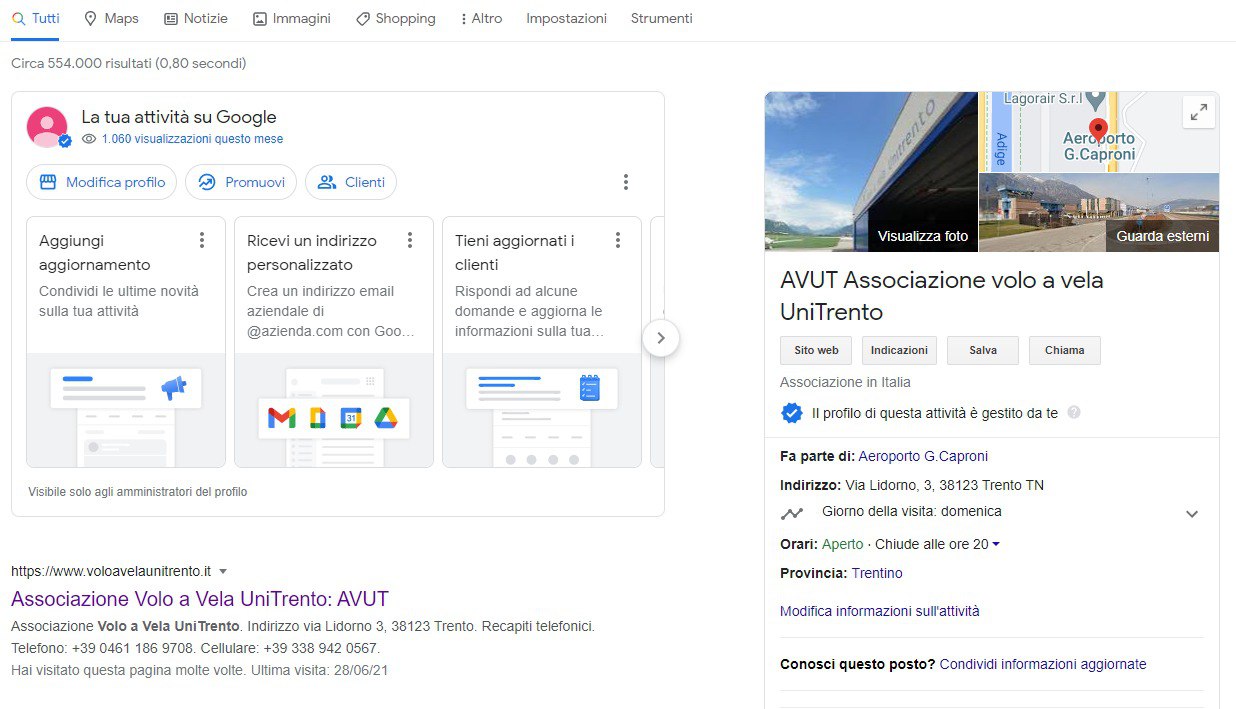This screenshot has width=1236, height=709.
Task: Click Modifica informazioni sull'attività link
Action: click(880, 611)
